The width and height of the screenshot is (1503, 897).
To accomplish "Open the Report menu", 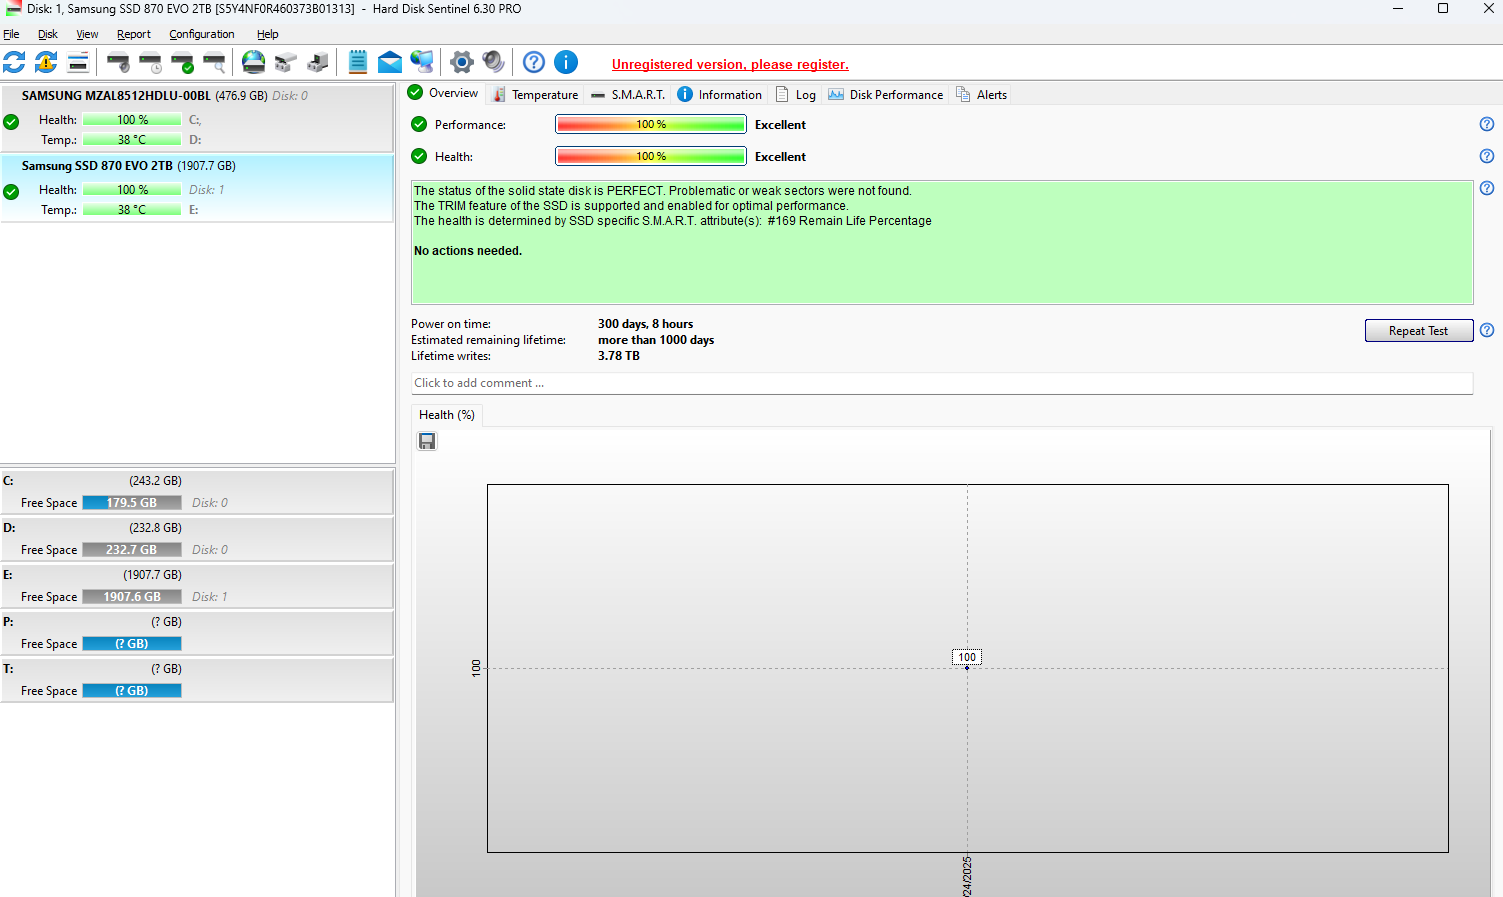I will [133, 34].
